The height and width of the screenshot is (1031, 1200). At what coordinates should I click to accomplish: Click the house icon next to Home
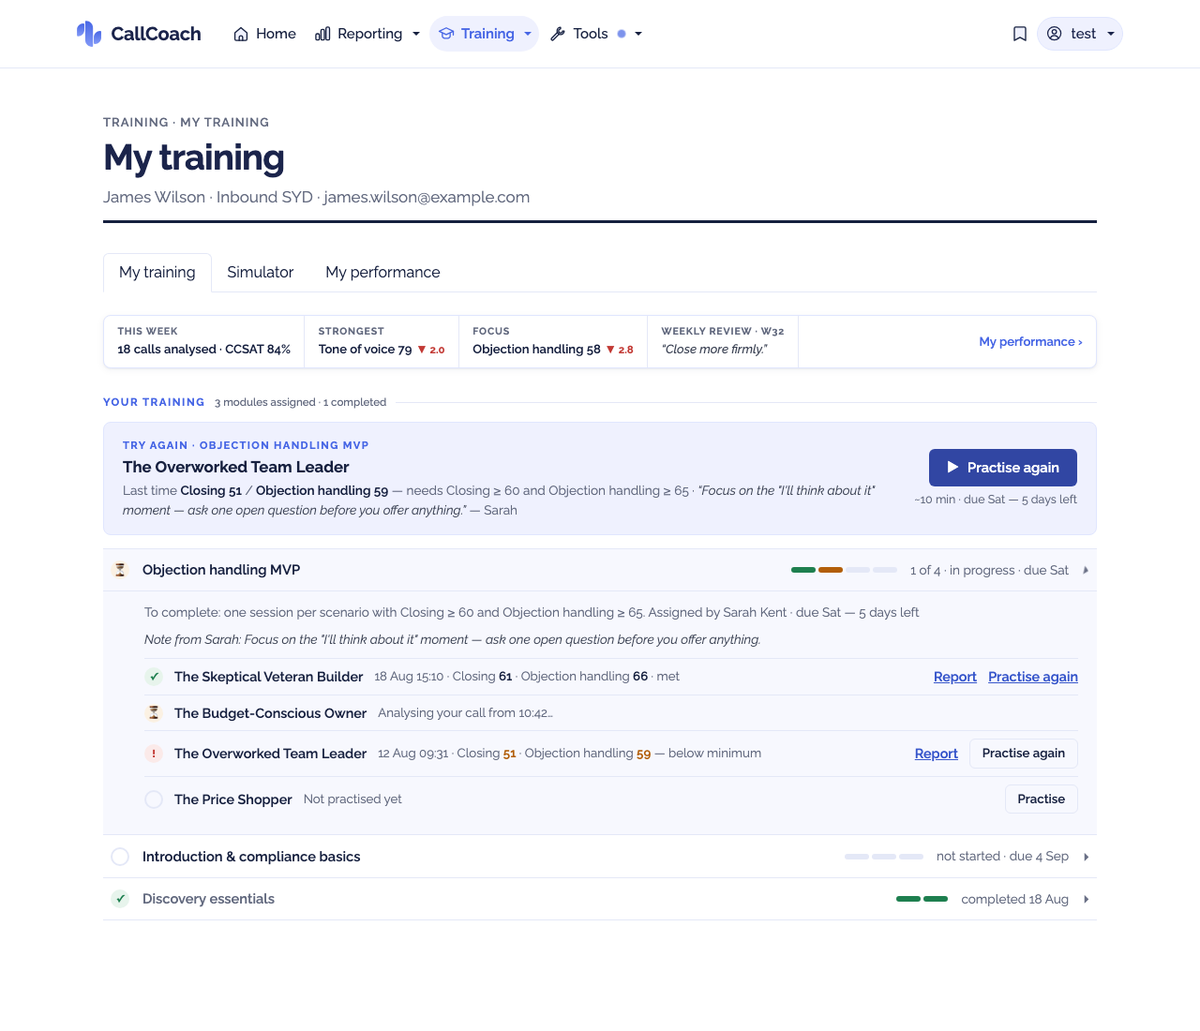point(241,34)
